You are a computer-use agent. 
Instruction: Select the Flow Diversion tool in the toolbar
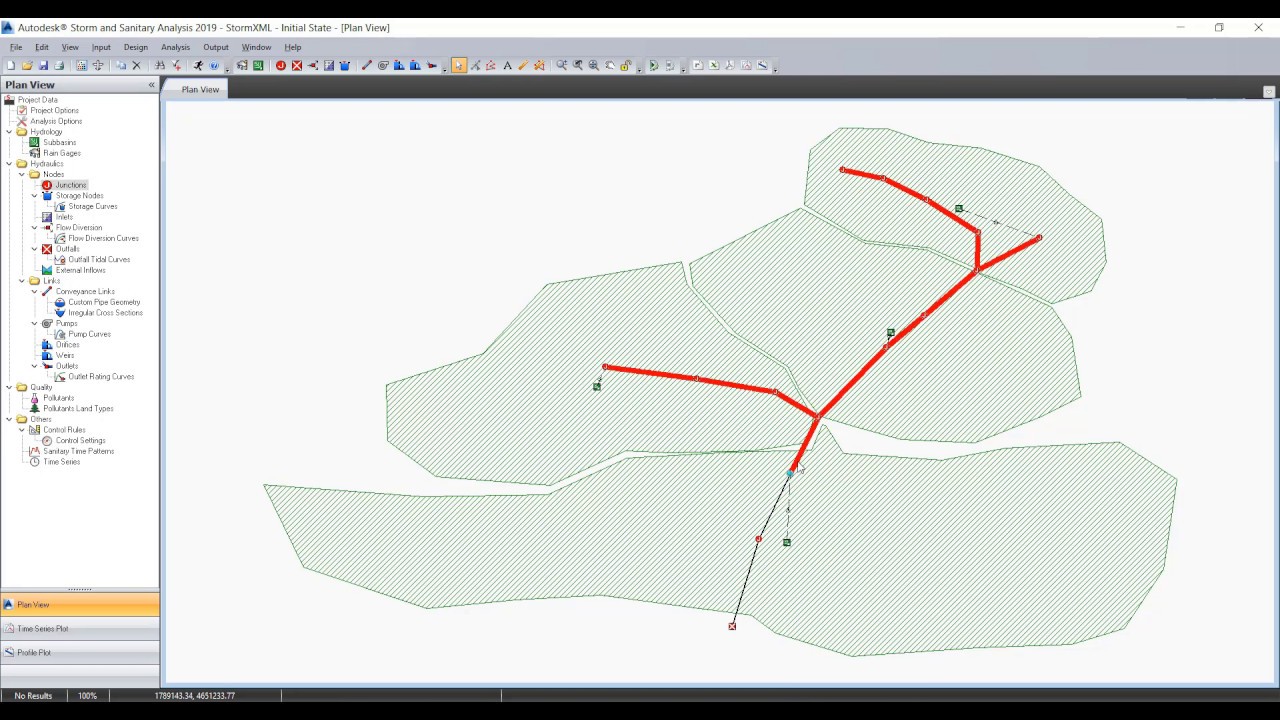click(x=313, y=66)
